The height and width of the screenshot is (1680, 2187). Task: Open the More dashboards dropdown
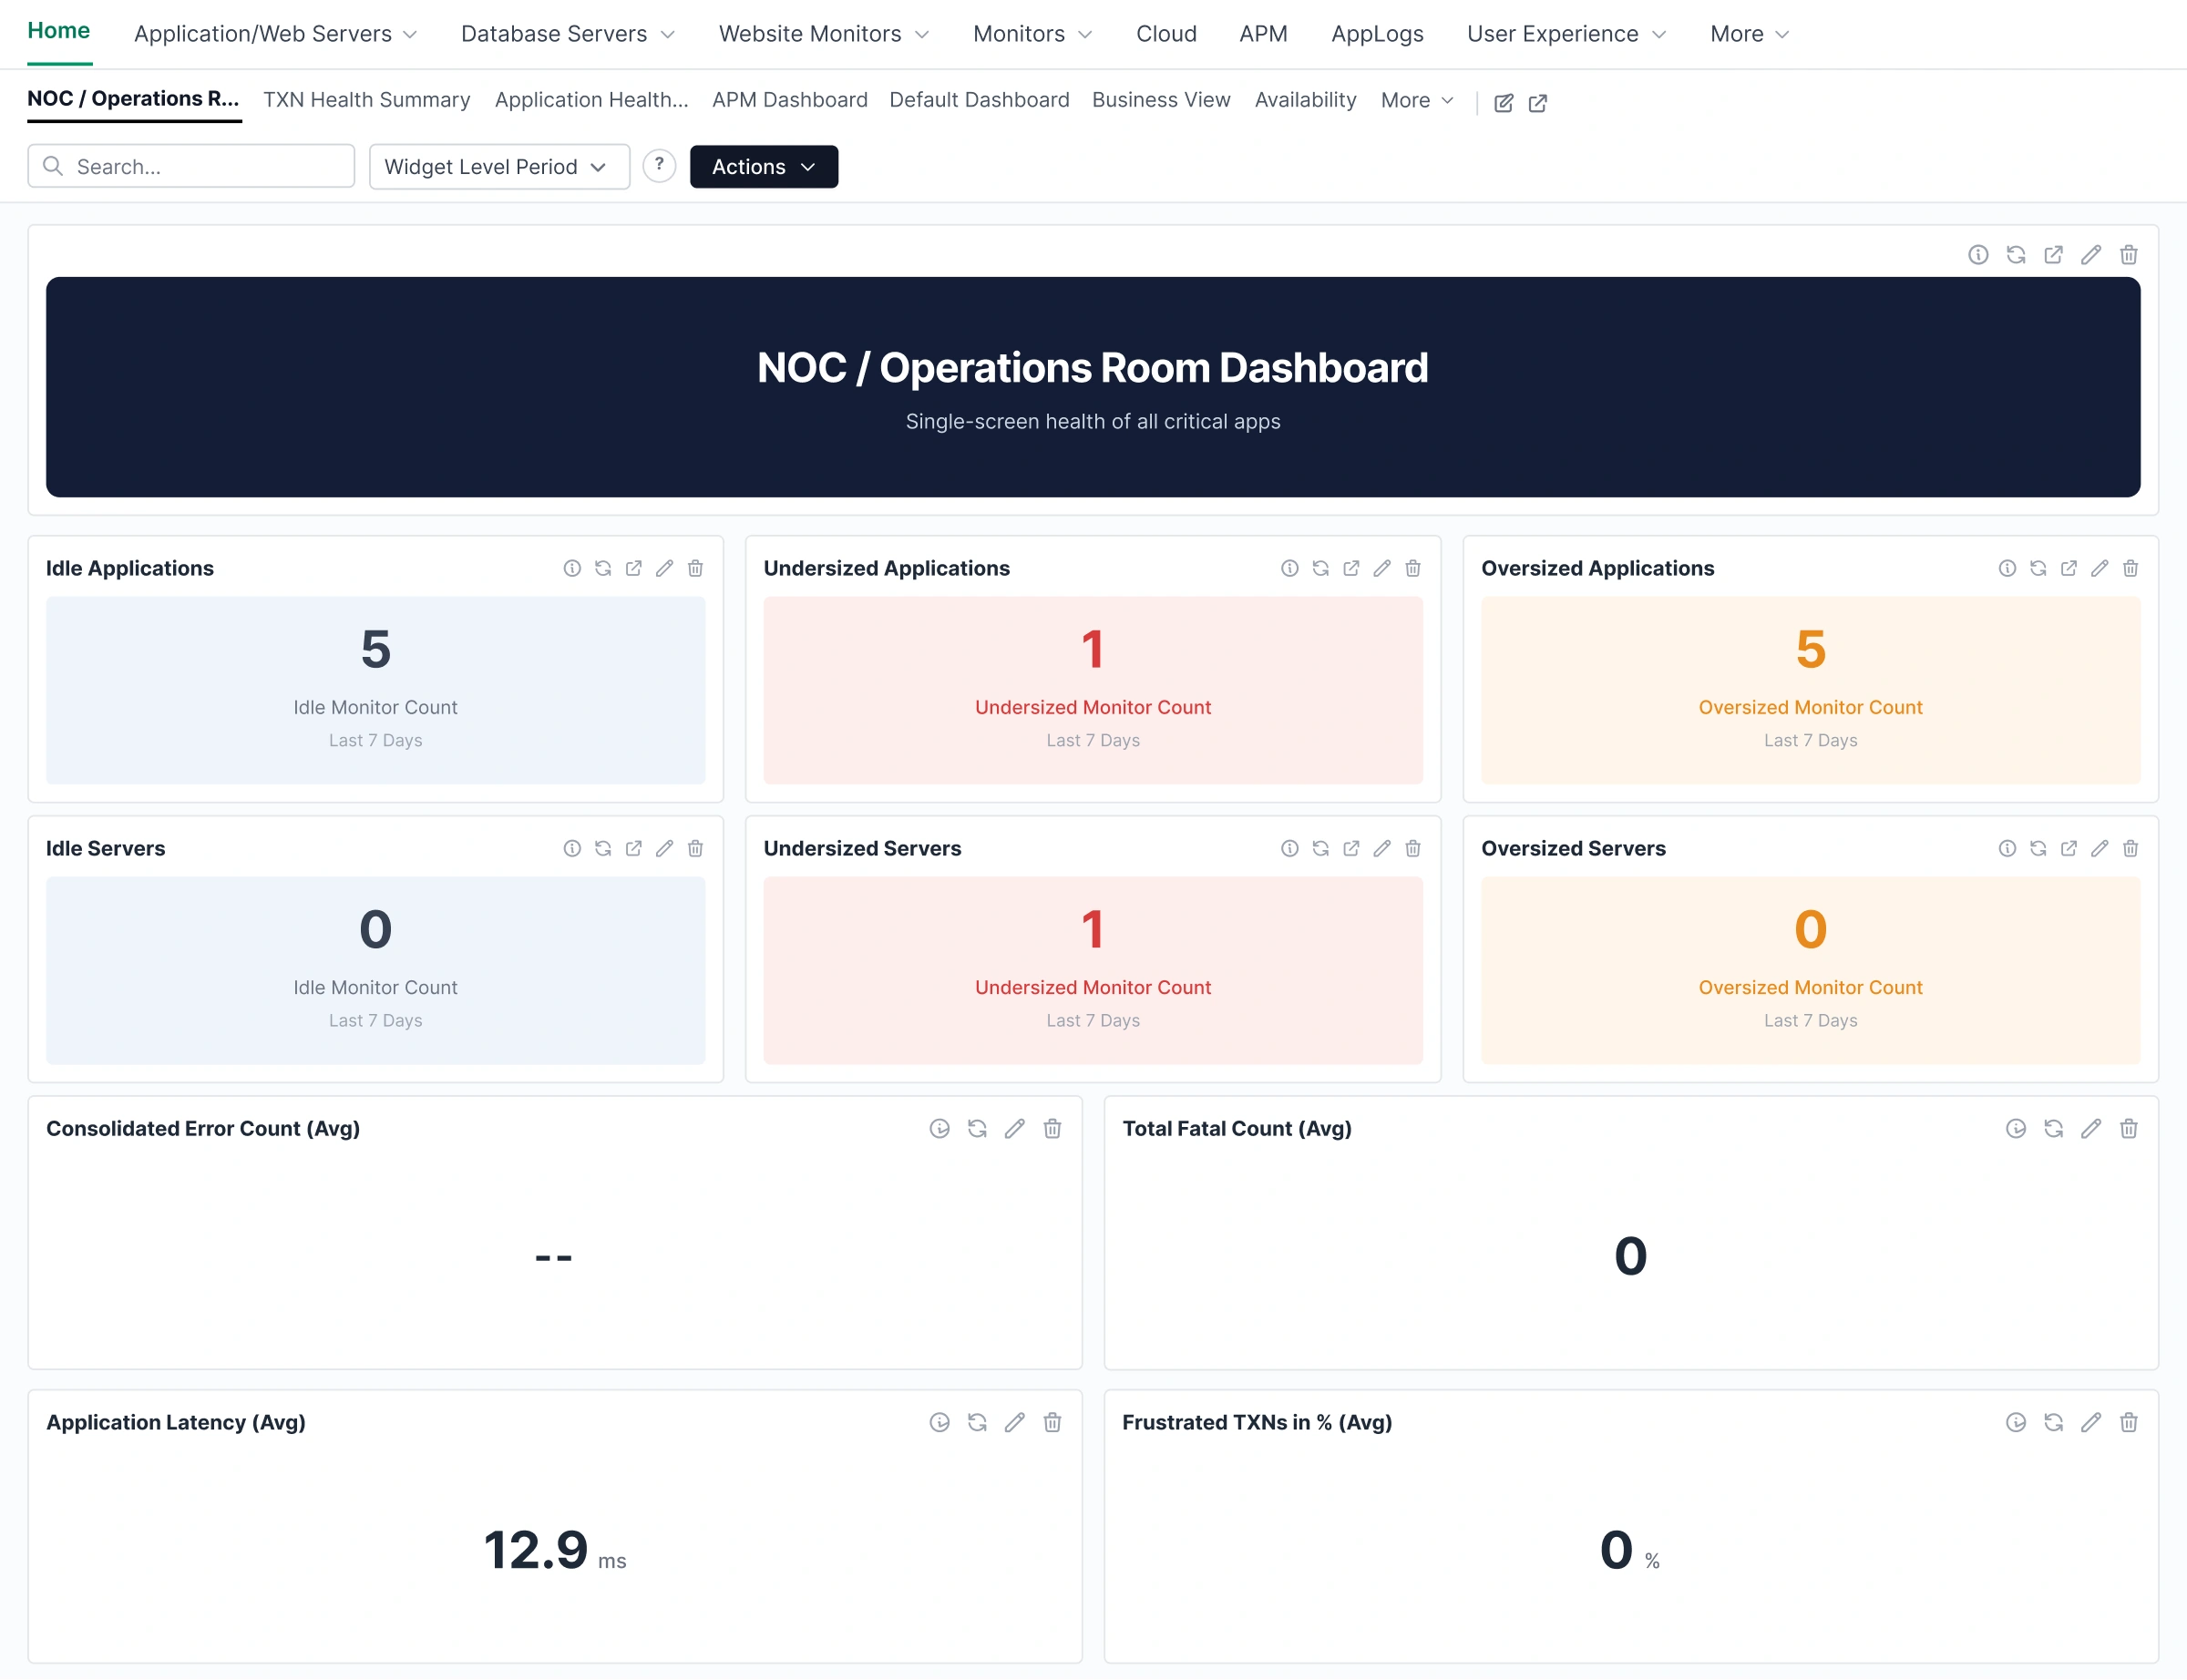point(1417,100)
